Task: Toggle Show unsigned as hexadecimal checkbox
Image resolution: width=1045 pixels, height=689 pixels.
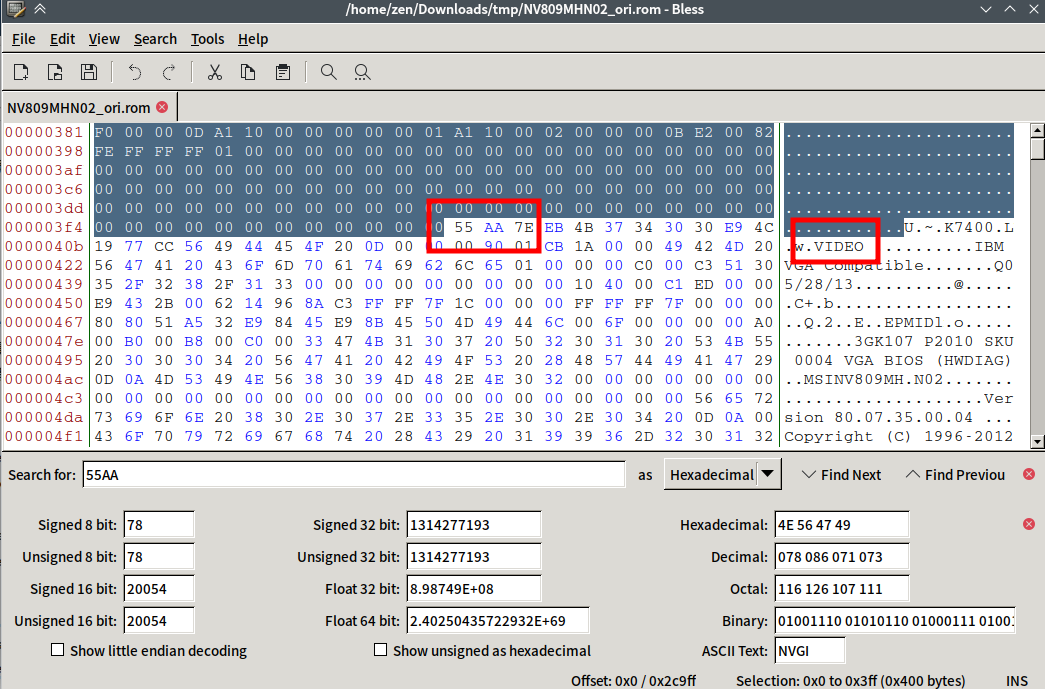Action: (x=380, y=651)
